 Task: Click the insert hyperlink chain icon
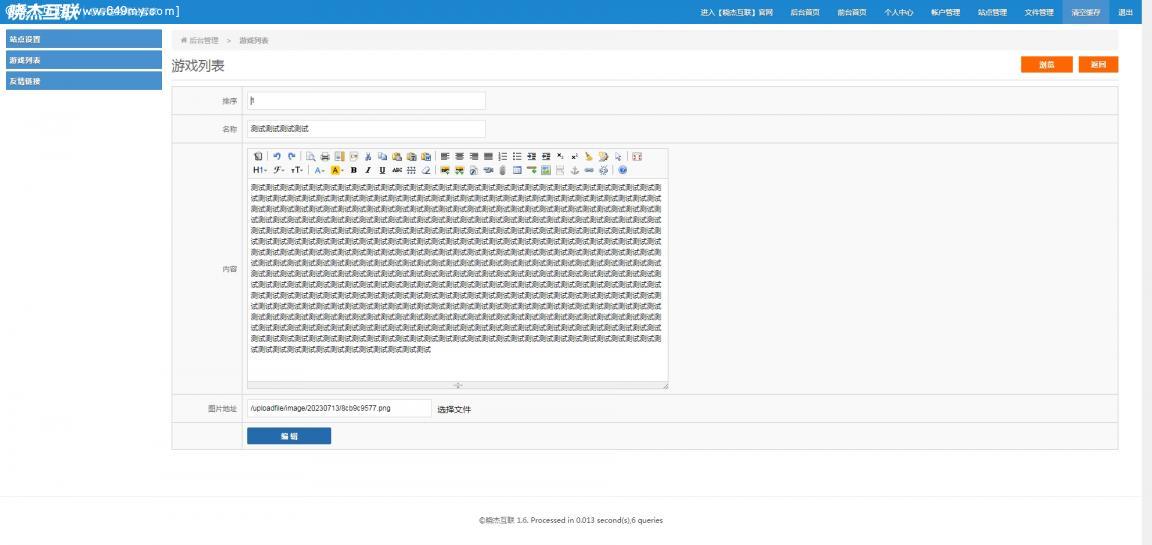click(588, 170)
